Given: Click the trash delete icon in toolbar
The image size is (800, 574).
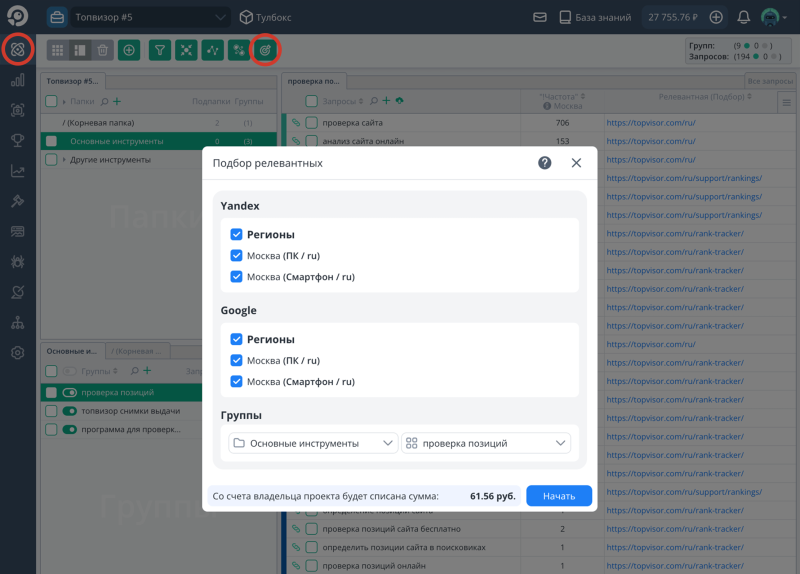Looking at the screenshot, I should click(x=102, y=49).
